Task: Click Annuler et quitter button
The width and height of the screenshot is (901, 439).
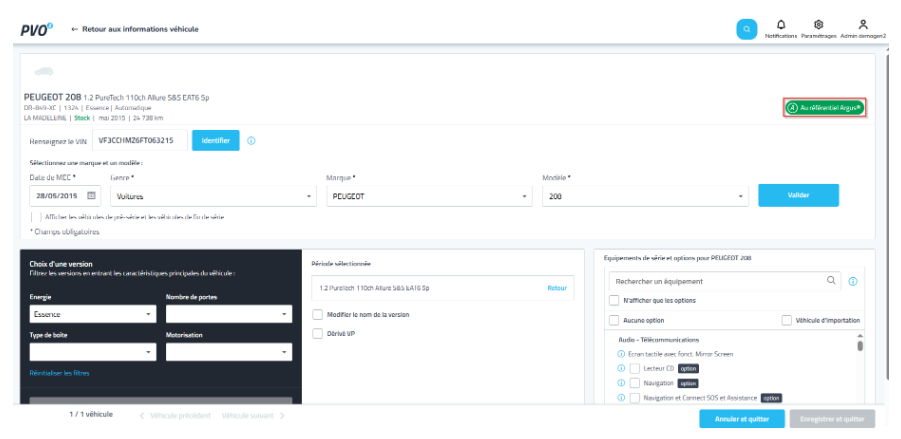Action: [x=742, y=419]
